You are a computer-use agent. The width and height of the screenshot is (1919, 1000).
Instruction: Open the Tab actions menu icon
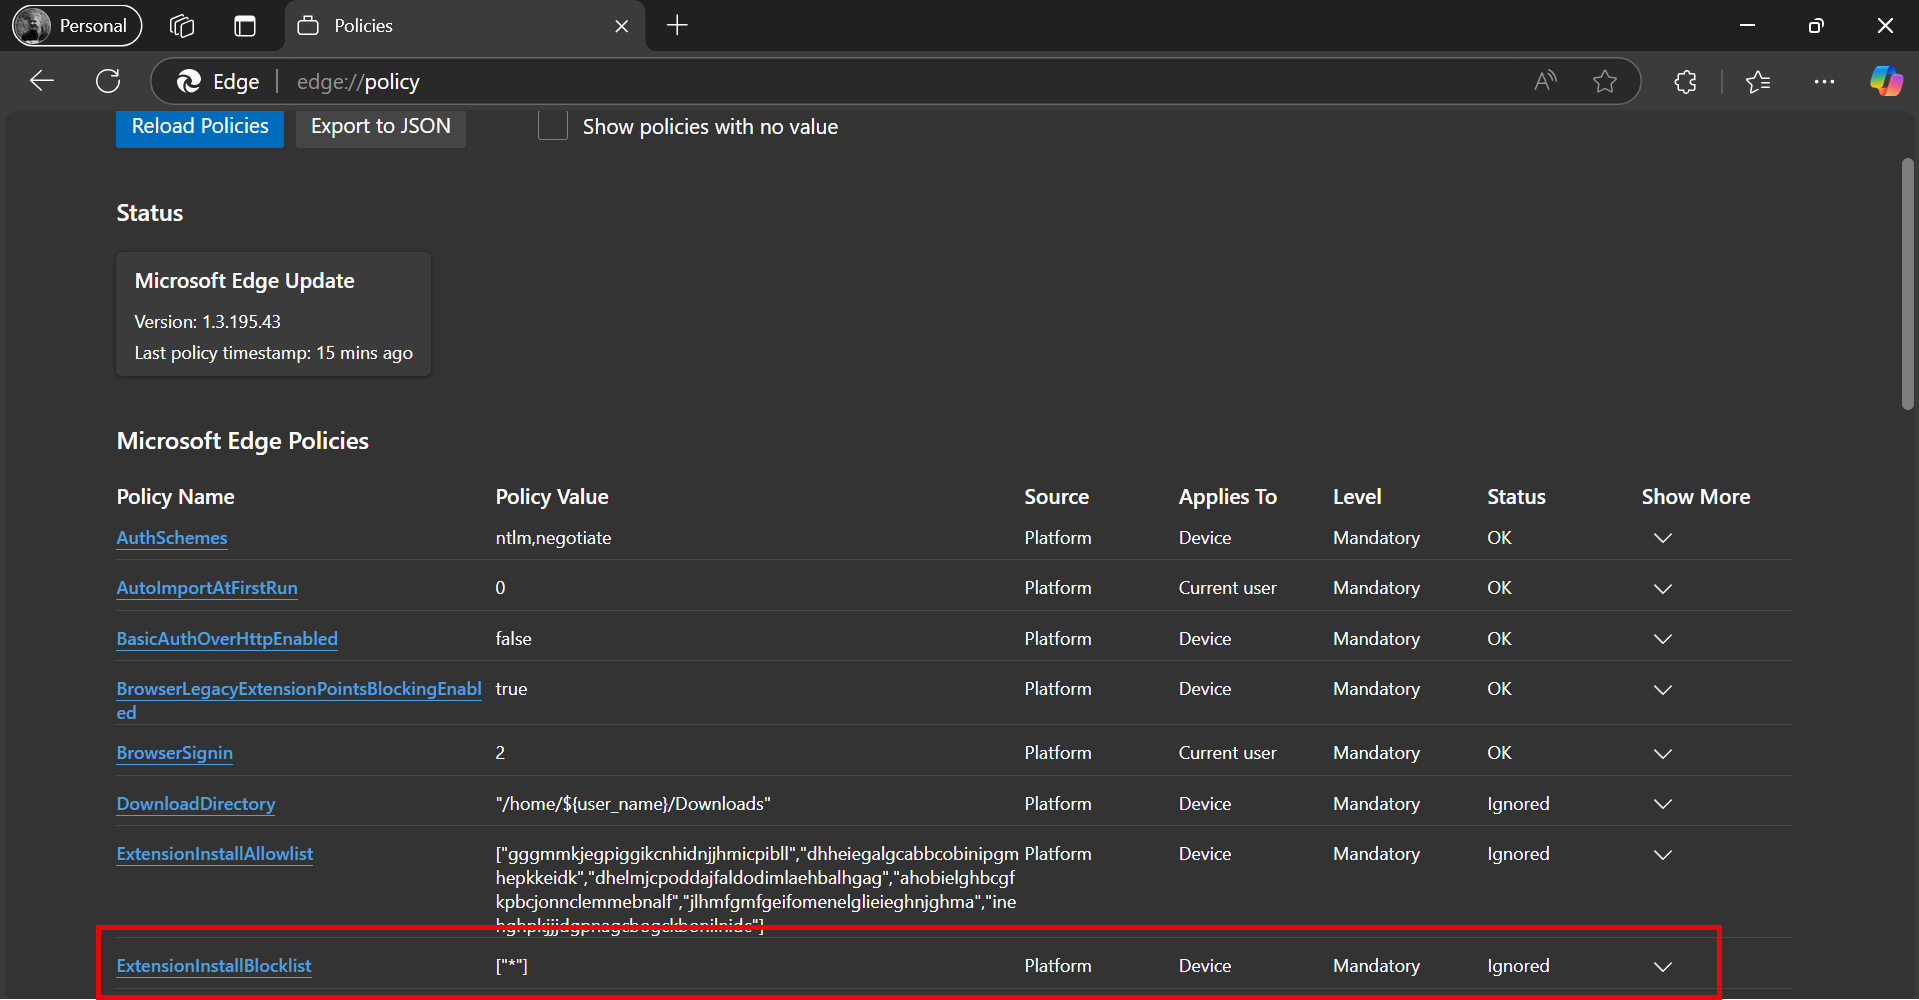(245, 26)
